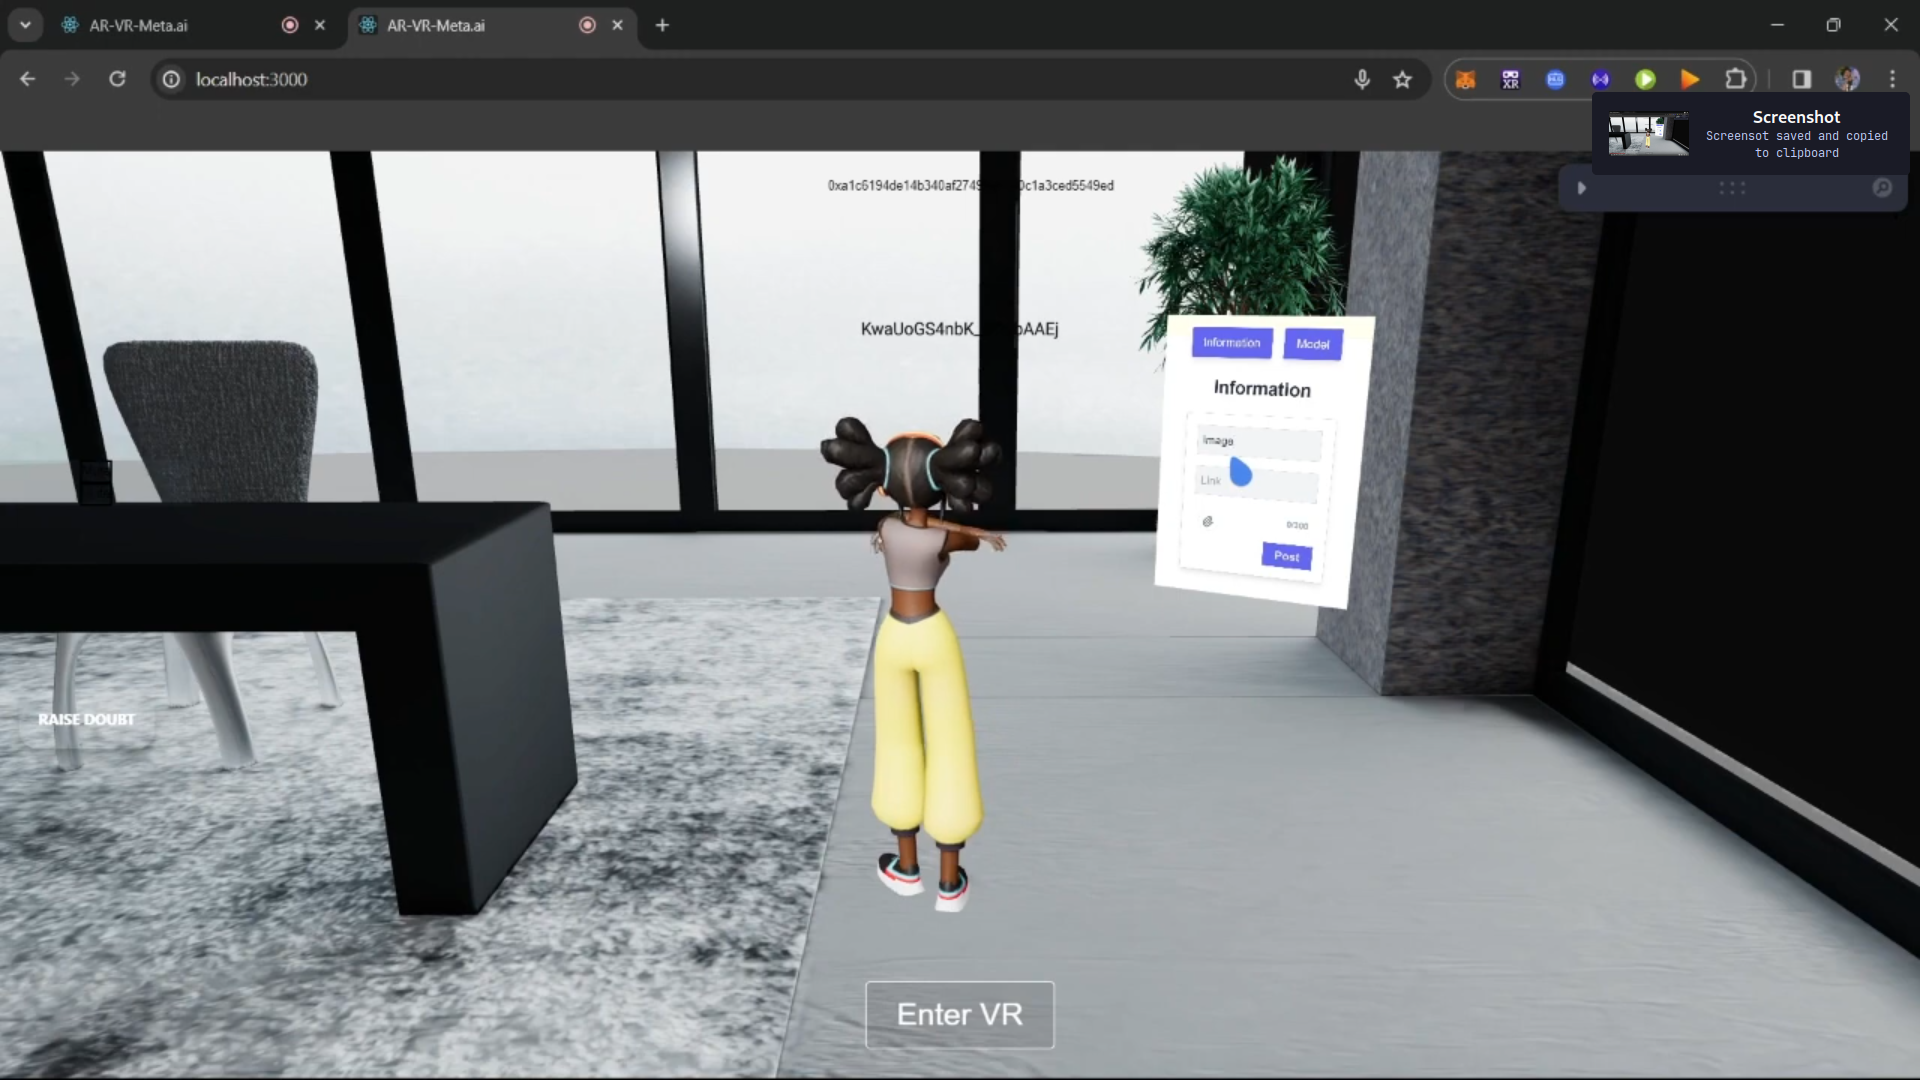Viewport: 1920px width, 1080px height.
Task: Select the Information tab on the panel
Action: coord(1231,343)
